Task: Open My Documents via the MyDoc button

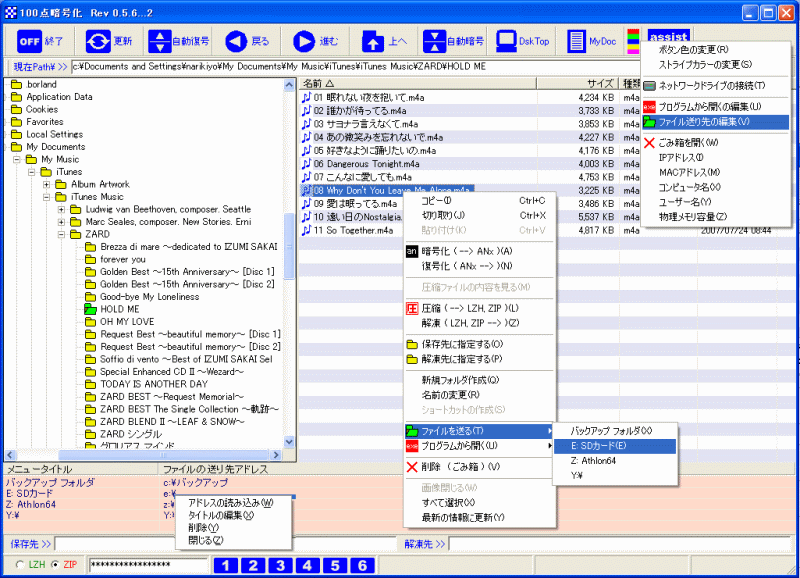Action: 590,41
